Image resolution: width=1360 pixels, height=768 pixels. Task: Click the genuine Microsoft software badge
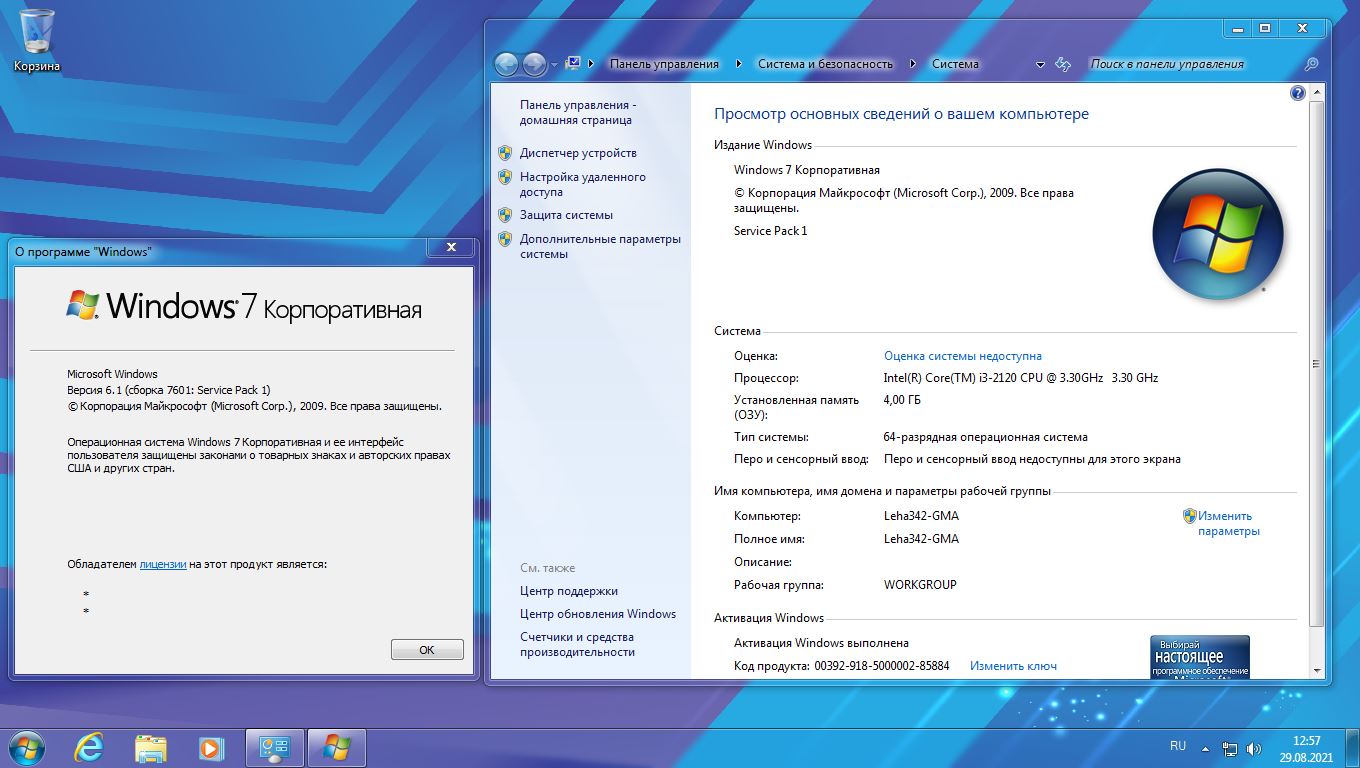(x=1200, y=657)
